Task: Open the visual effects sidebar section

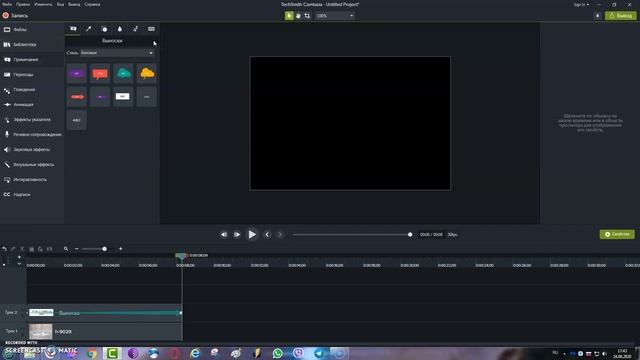Action: tap(32, 165)
